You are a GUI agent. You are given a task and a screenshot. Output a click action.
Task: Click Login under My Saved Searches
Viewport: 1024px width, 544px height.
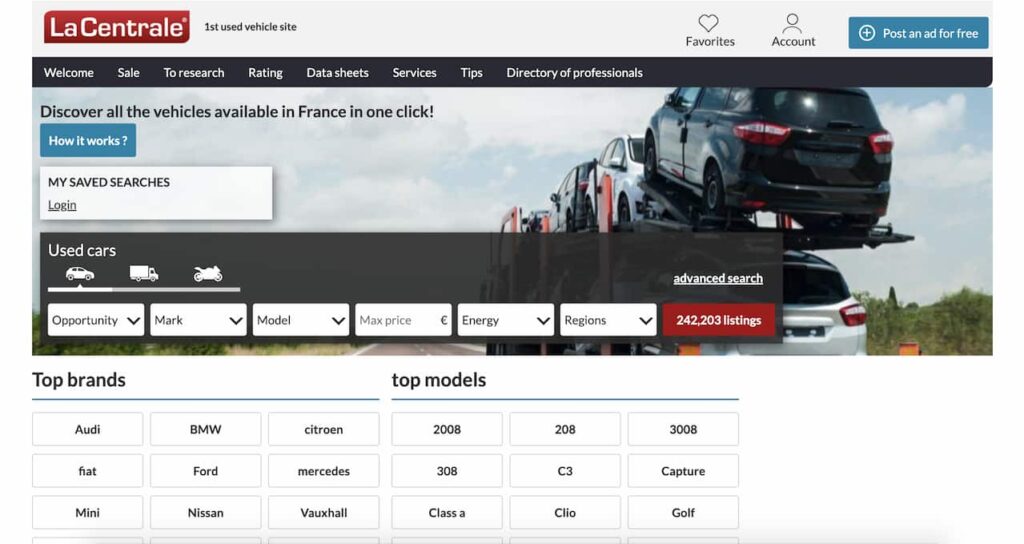point(62,205)
